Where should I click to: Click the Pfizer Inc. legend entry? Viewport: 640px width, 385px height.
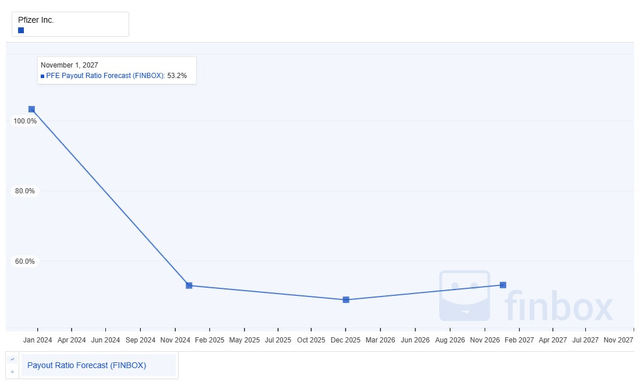tap(70, 24)
